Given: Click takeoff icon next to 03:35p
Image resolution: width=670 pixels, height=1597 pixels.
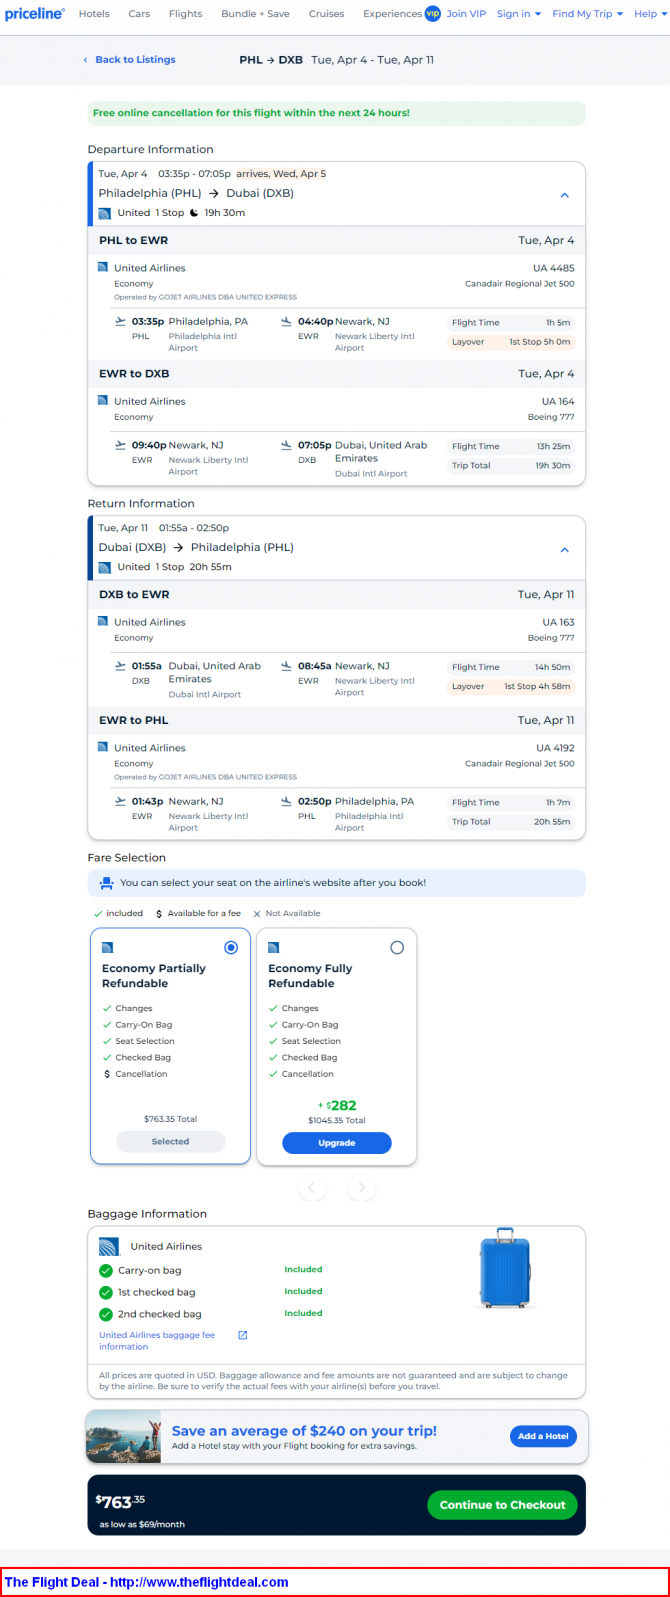Looking at the screenshot, I should (x=122, y=322).
